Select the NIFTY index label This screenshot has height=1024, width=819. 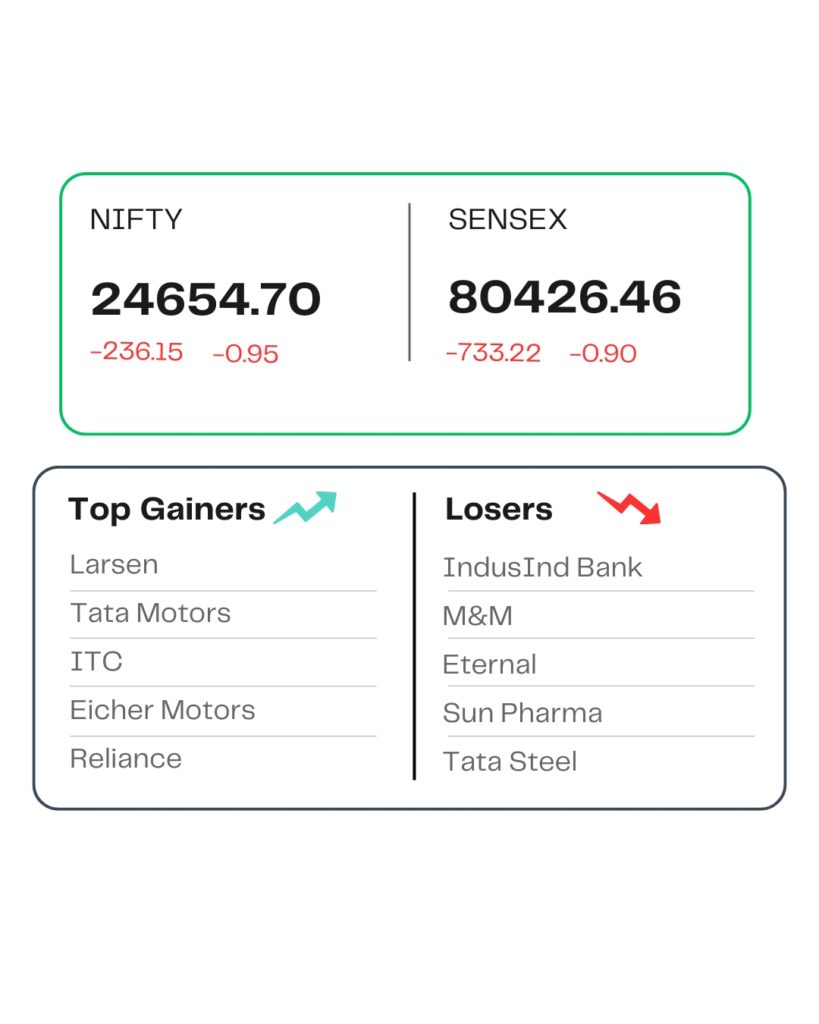coord(136,219)
